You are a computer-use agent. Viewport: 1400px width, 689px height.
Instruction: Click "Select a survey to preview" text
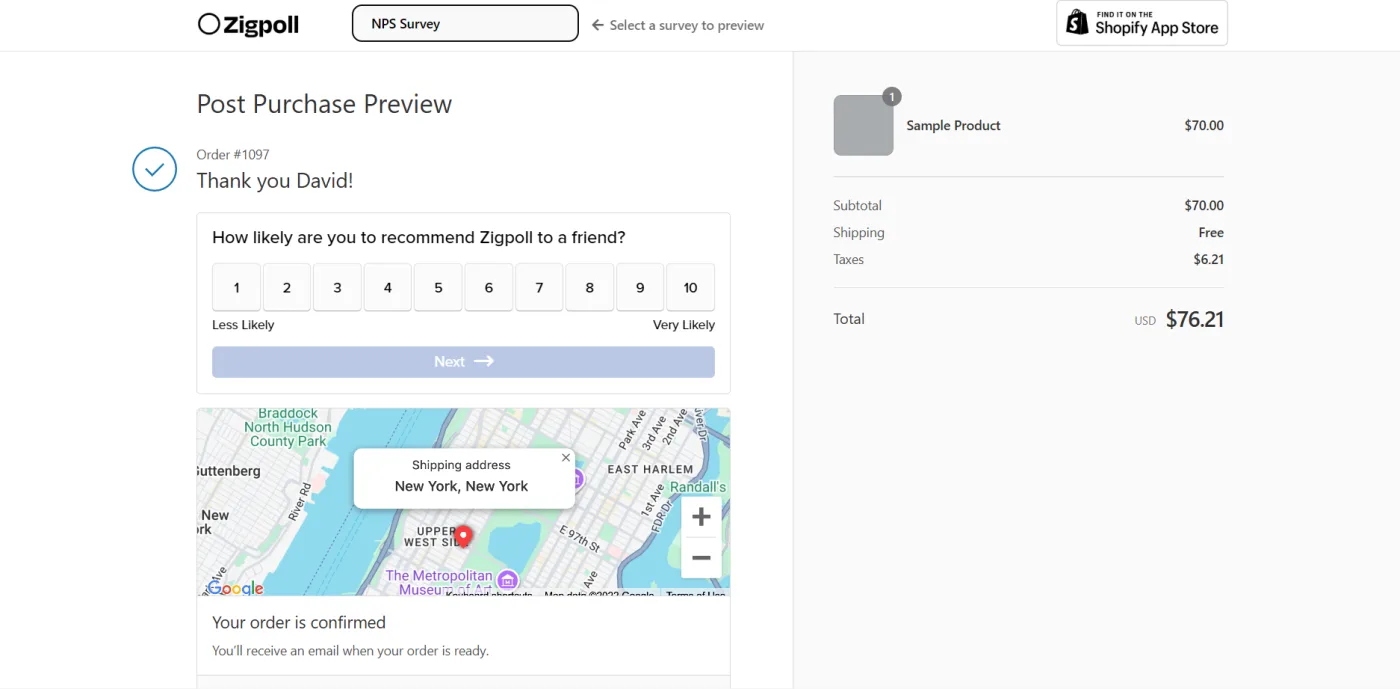686,25
